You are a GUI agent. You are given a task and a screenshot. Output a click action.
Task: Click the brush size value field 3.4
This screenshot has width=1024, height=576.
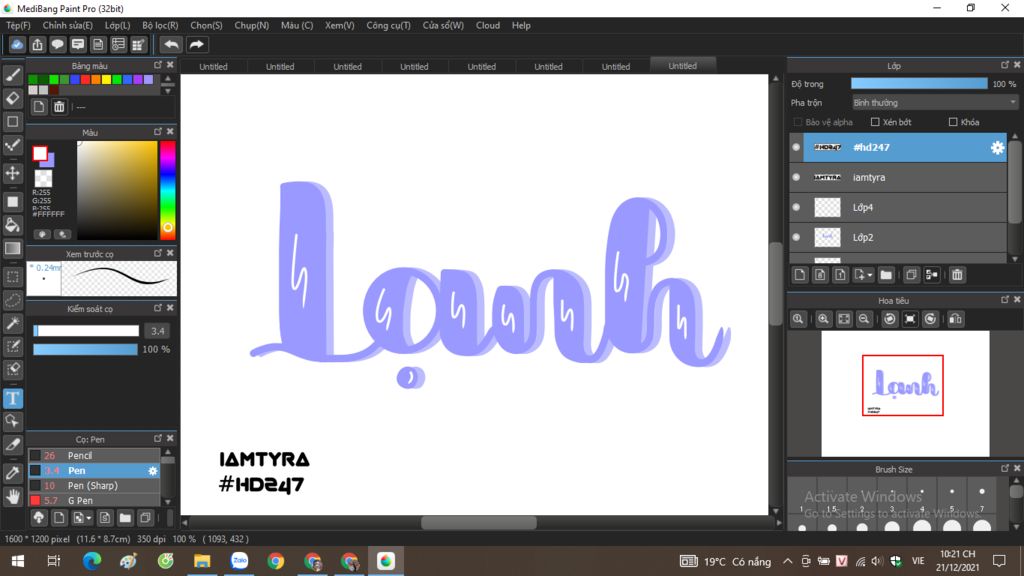click(x=157, y=331)
